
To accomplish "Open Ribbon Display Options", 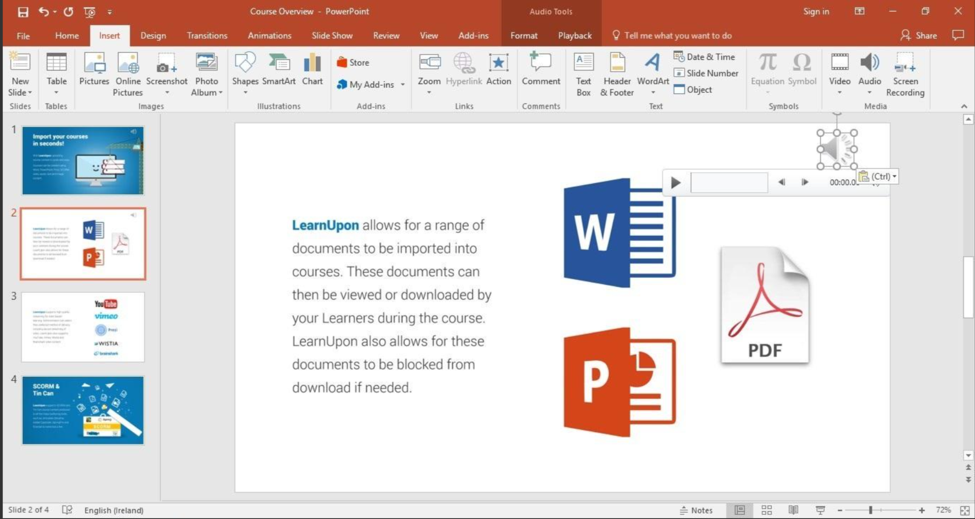I will 859,11.
